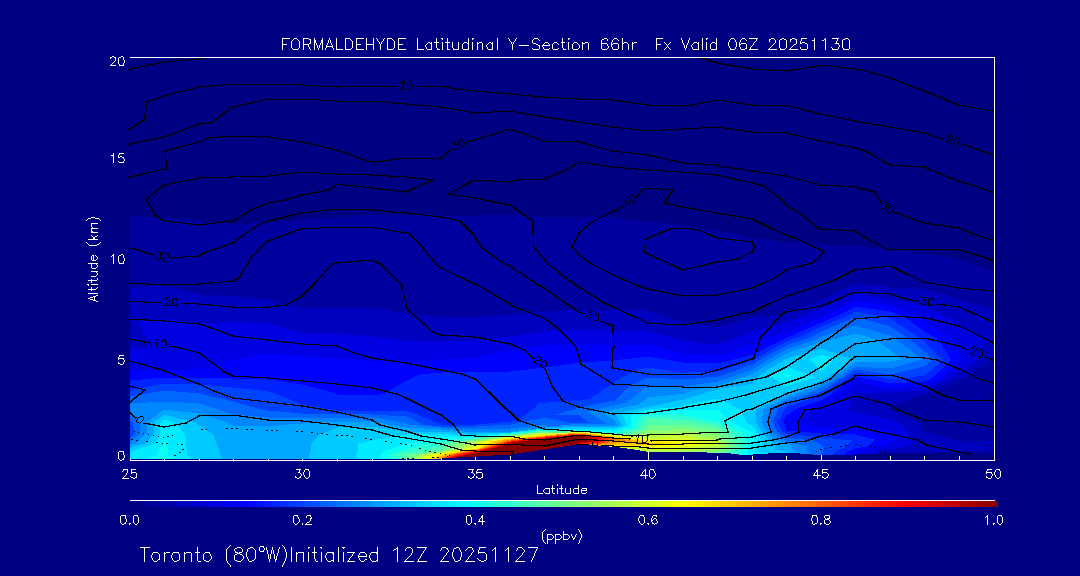The height and width of the screenshot is (576, 1080).
Task: Click the (ppbv) units label
Action: [562, 536]
